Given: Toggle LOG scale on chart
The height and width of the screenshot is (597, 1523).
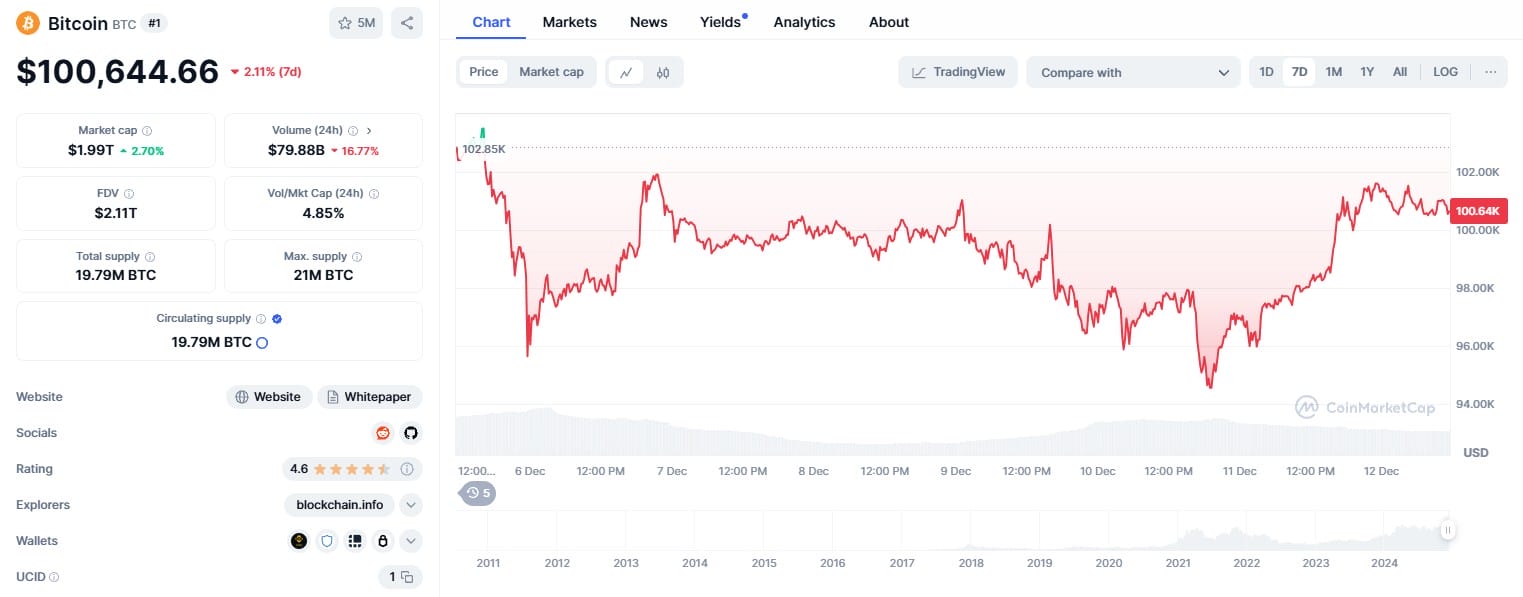Looking at the screenshot, I should pyautogui.click(x=1445, y=72).
